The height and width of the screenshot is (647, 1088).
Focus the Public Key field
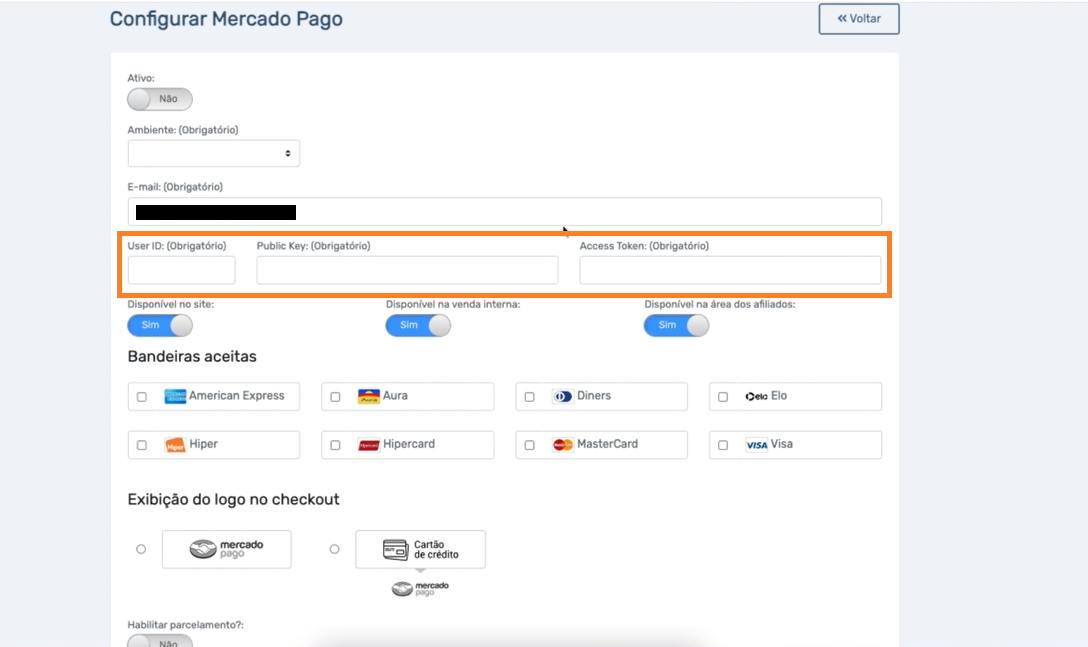(x=407, y=270)
